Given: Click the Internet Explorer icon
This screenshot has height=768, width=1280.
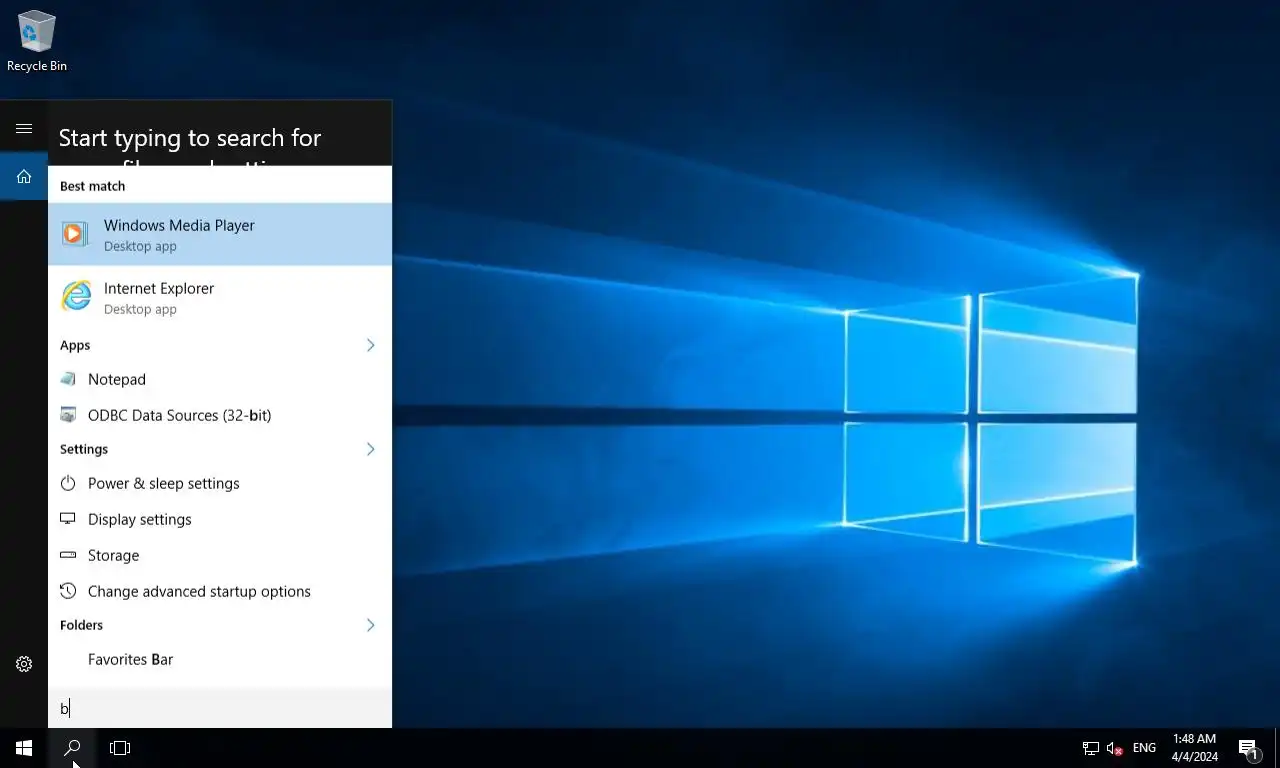Looking at the screenshot, I should (x=75, y=297).
